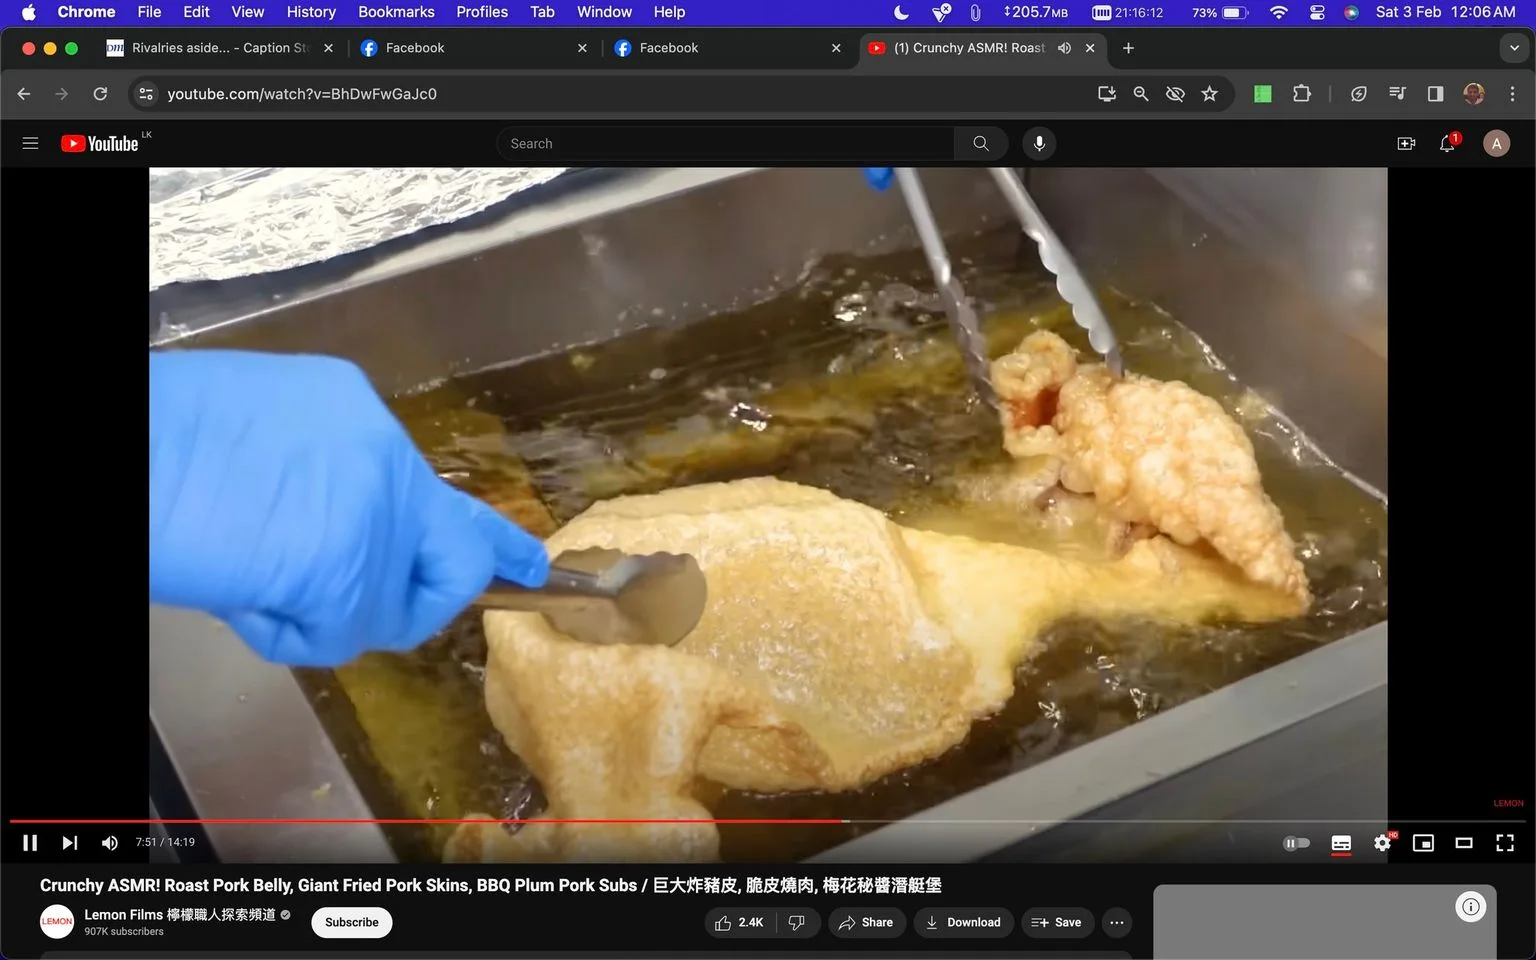Screen dimensions: 1536x960
Task: Skip to the next video
Action: [69, 843]
